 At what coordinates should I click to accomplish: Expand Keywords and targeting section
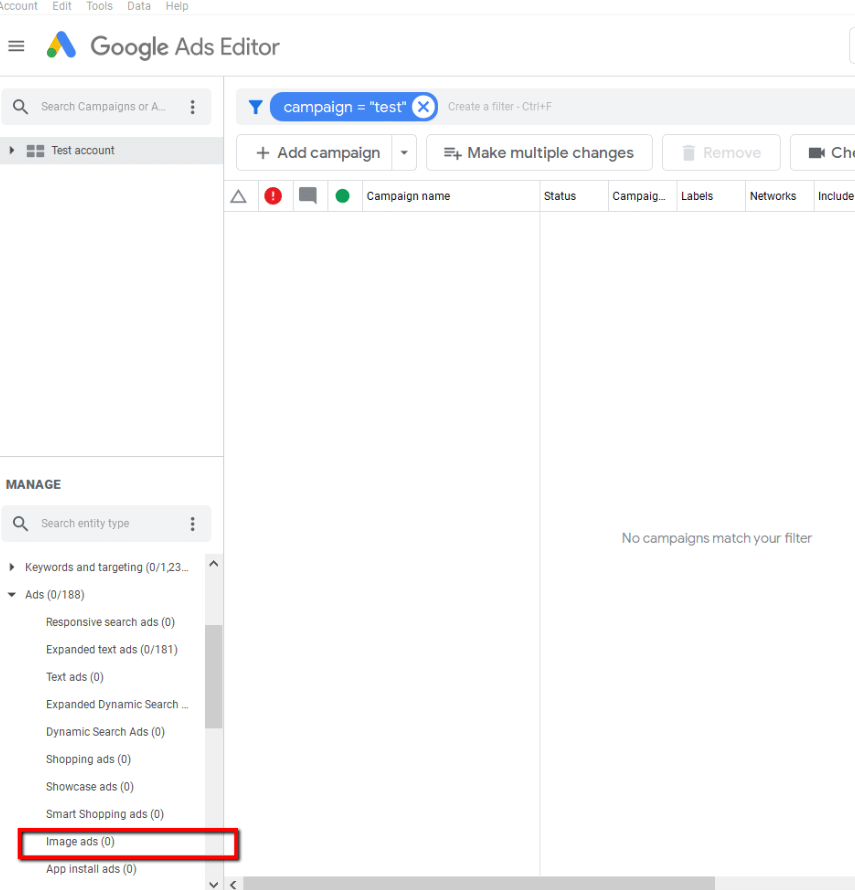tap(11, 567)
